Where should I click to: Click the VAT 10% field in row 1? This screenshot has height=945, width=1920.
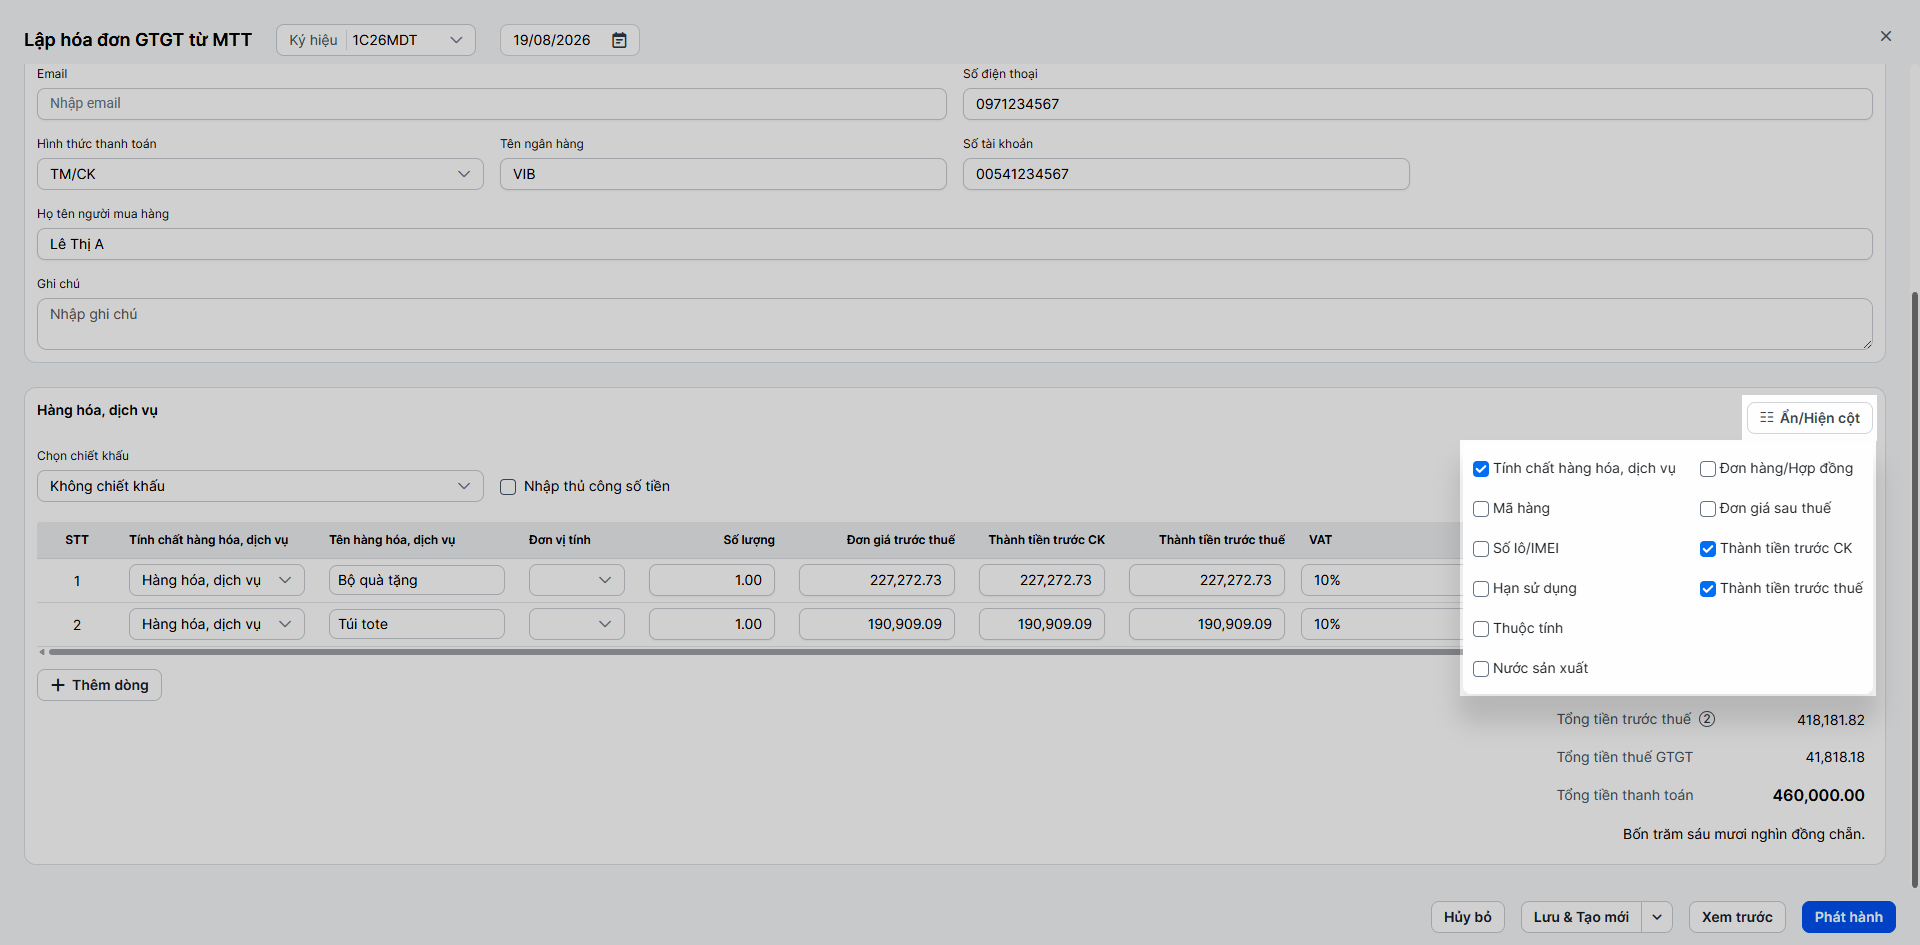[x=1380, y=580]
